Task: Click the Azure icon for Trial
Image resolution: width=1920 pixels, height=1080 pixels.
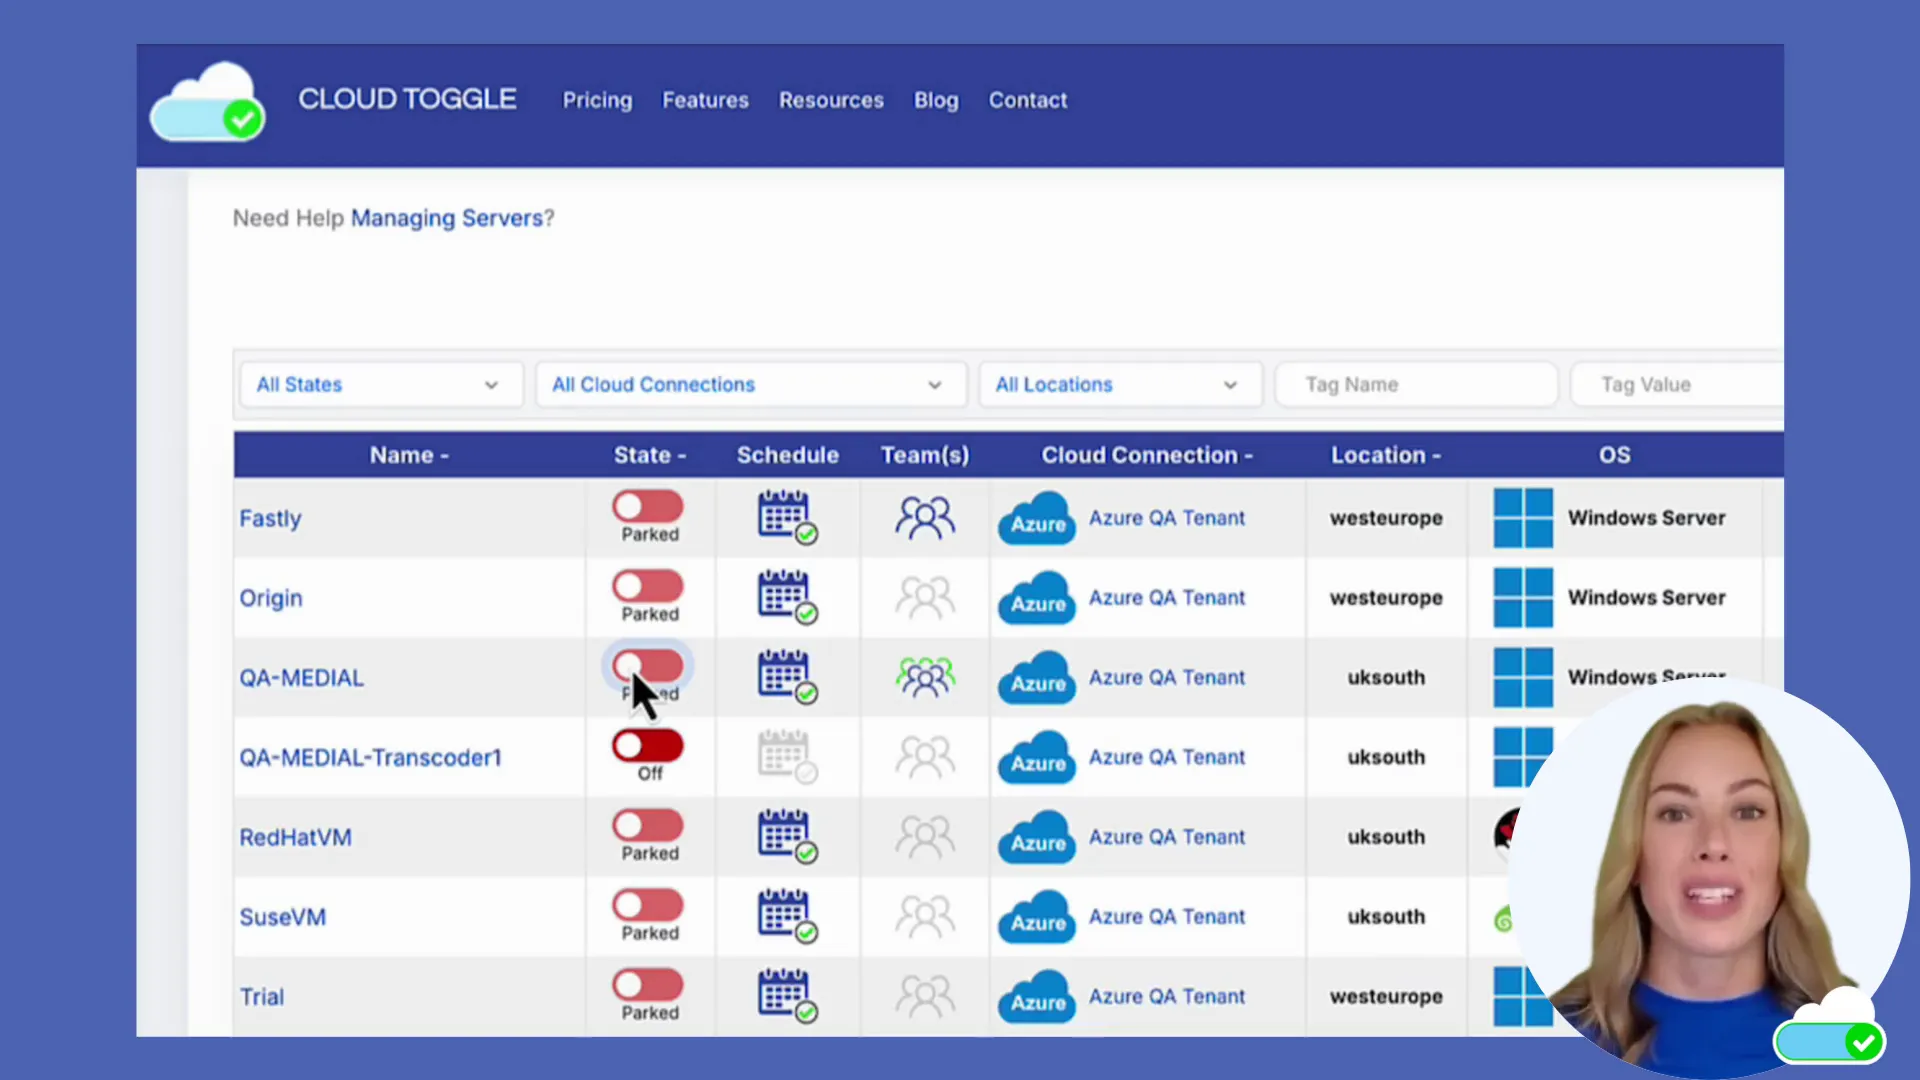Action: pos(1036,996)
